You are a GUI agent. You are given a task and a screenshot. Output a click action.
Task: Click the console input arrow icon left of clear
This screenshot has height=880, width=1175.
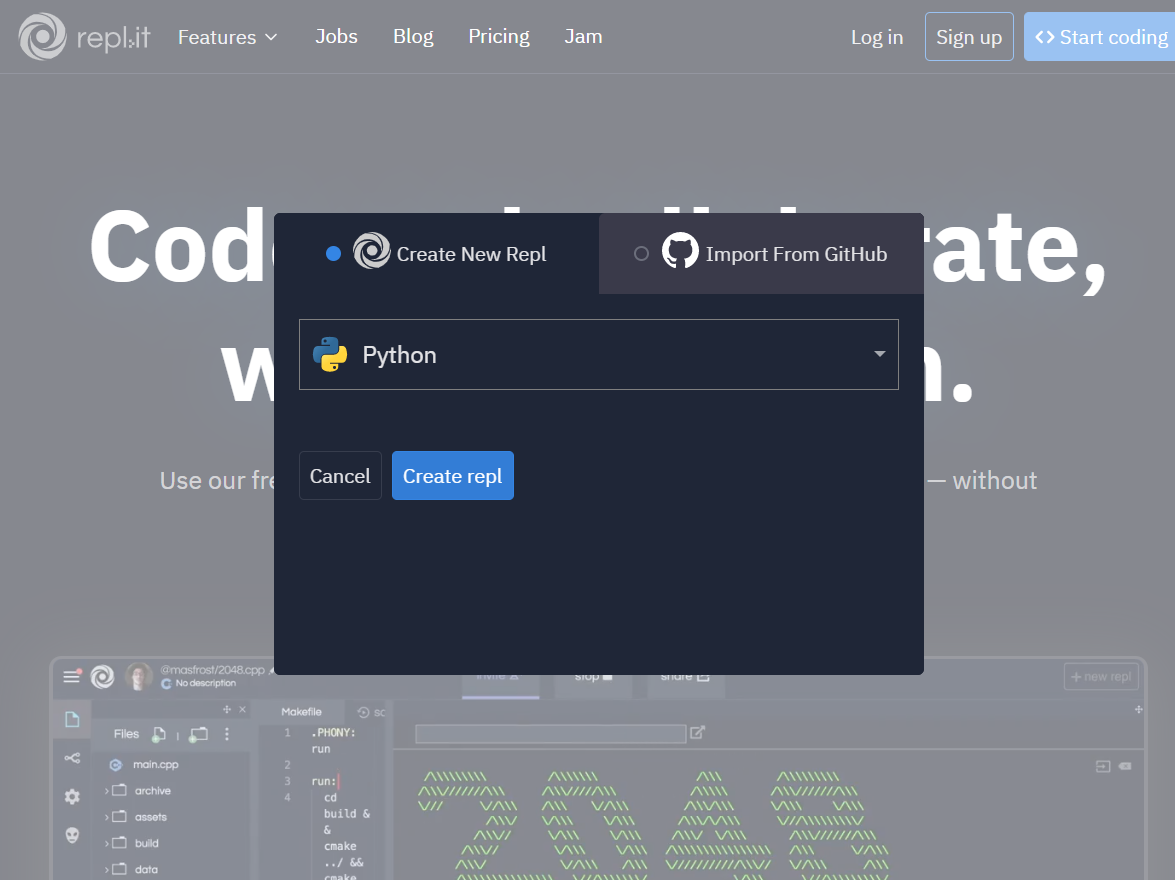pyautogui.click(x=1103, y=766)
